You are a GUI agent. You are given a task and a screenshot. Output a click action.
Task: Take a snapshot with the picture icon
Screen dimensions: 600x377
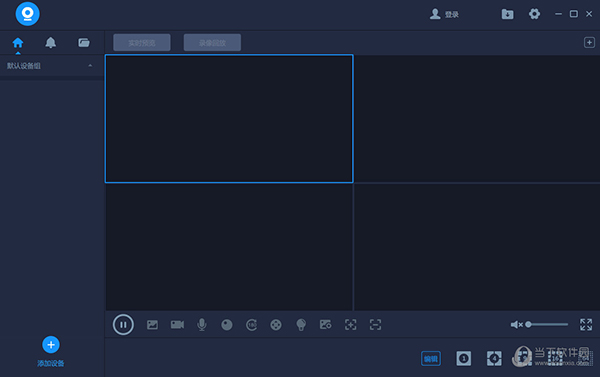[152, 325]
